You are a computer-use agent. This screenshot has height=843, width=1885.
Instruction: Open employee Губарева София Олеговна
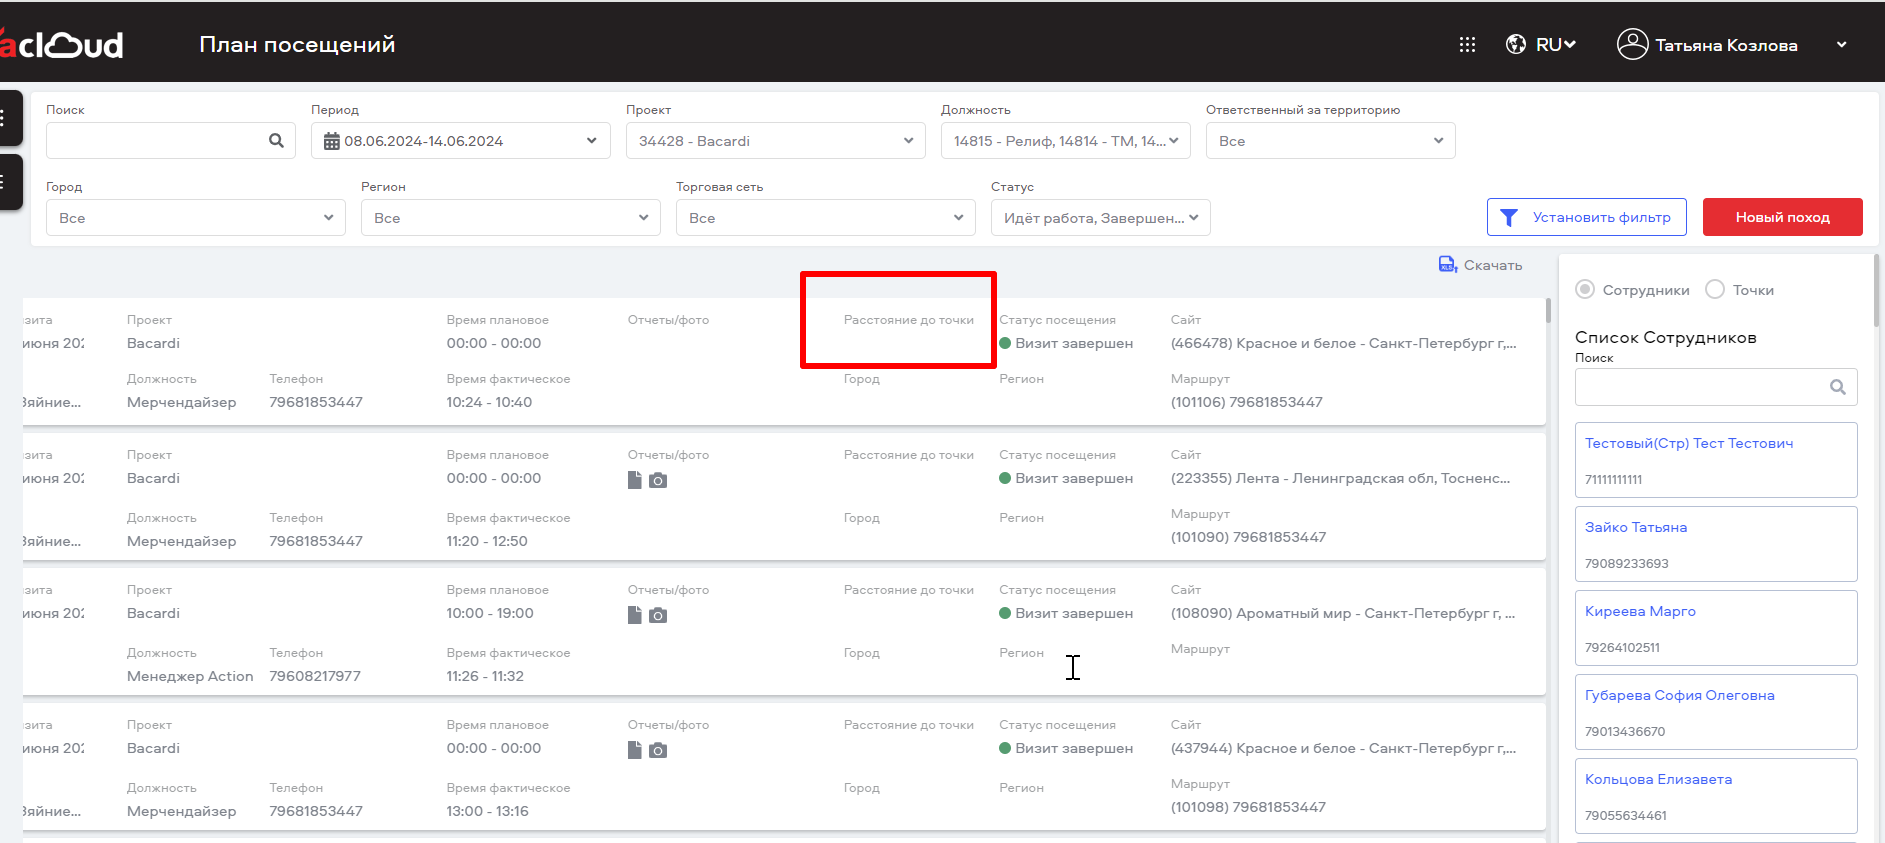tap(1716, 712)
